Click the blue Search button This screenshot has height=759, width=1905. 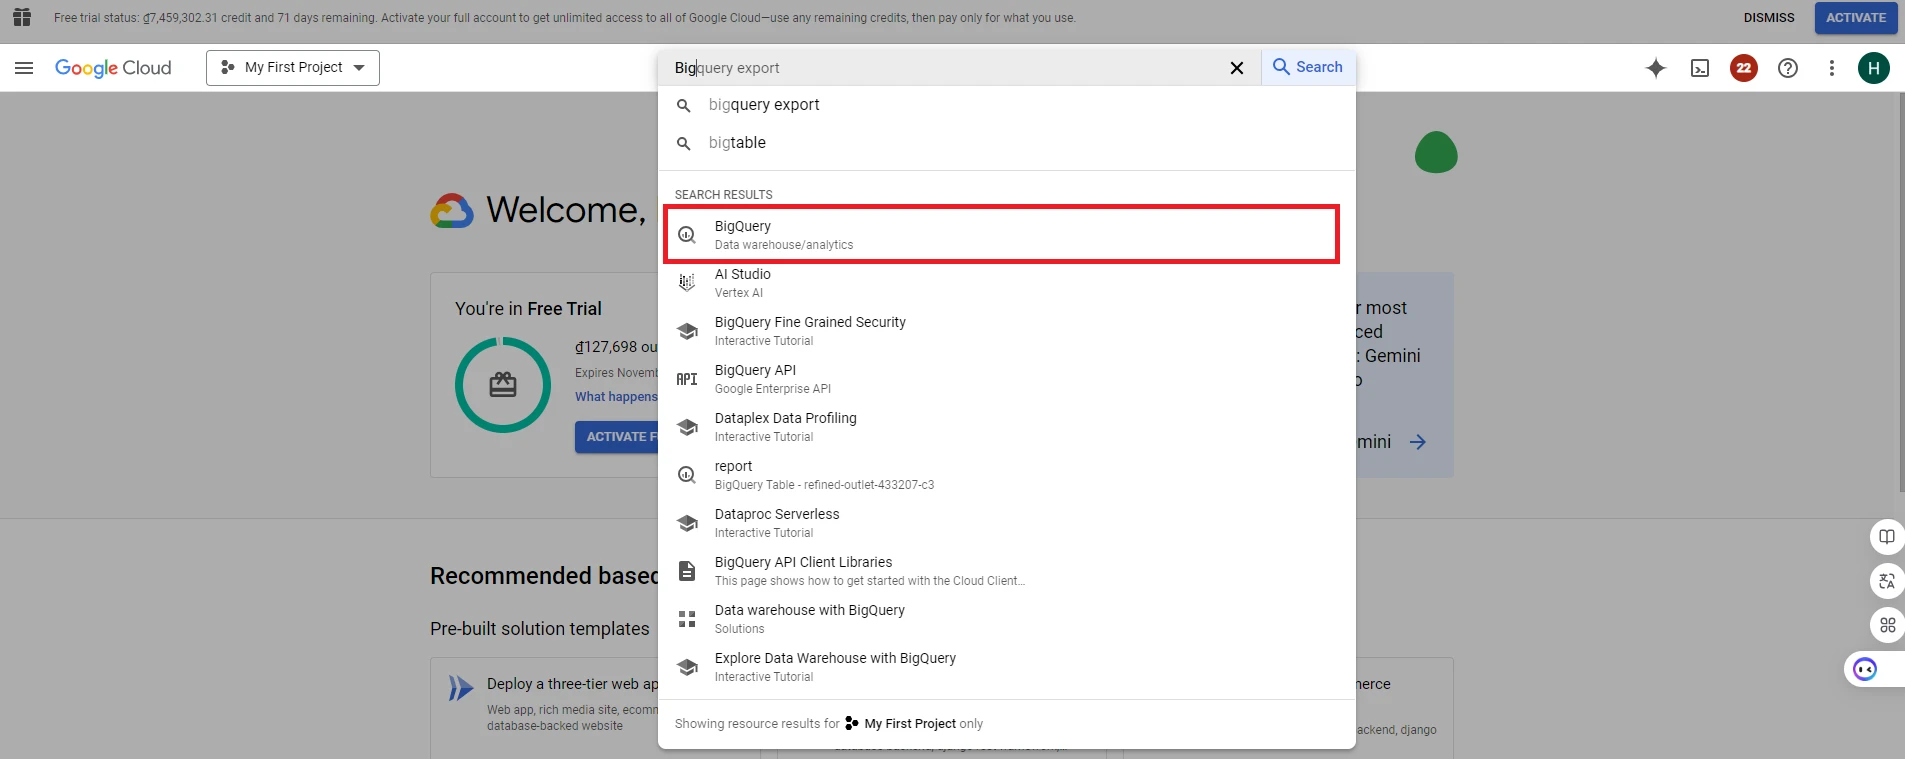pos(1308,67)
